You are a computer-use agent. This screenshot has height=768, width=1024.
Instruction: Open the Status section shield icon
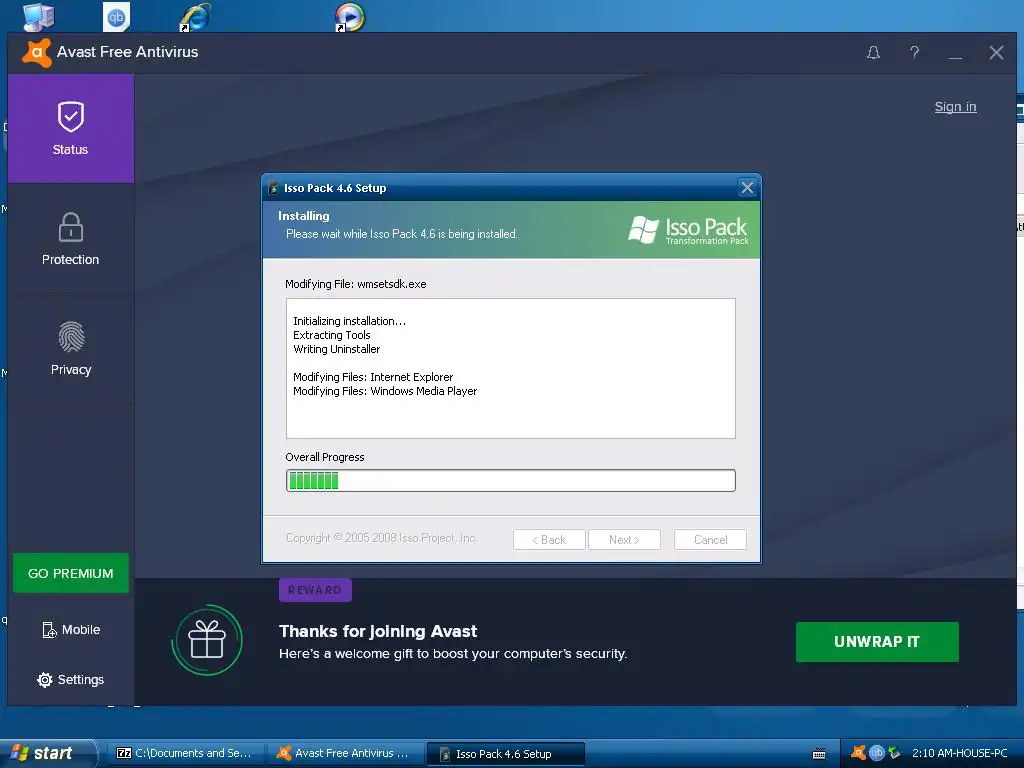tap(71, 118)
